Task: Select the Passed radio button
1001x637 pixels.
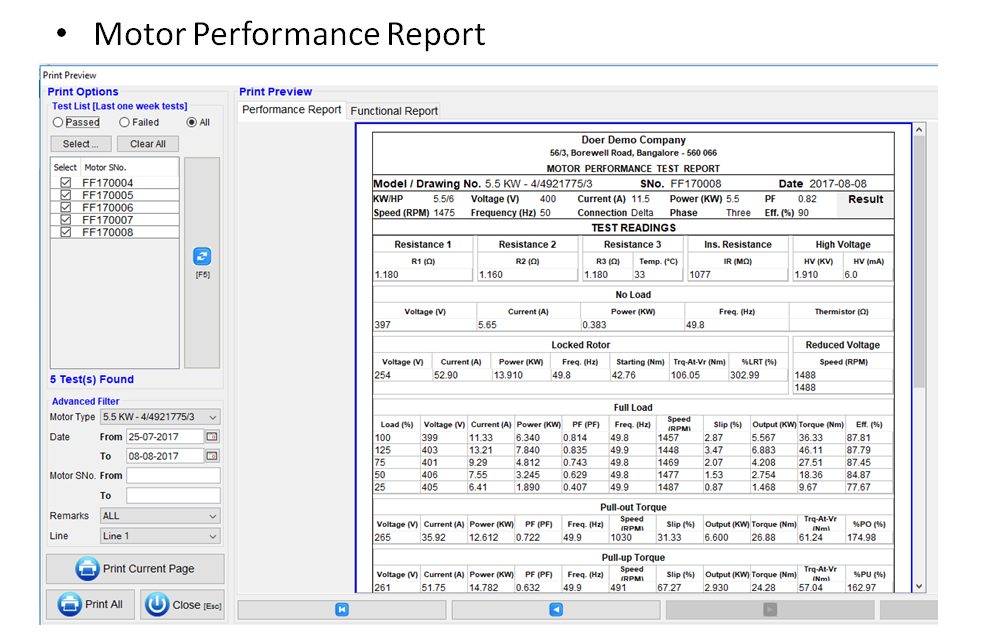Action: point(59,122)
